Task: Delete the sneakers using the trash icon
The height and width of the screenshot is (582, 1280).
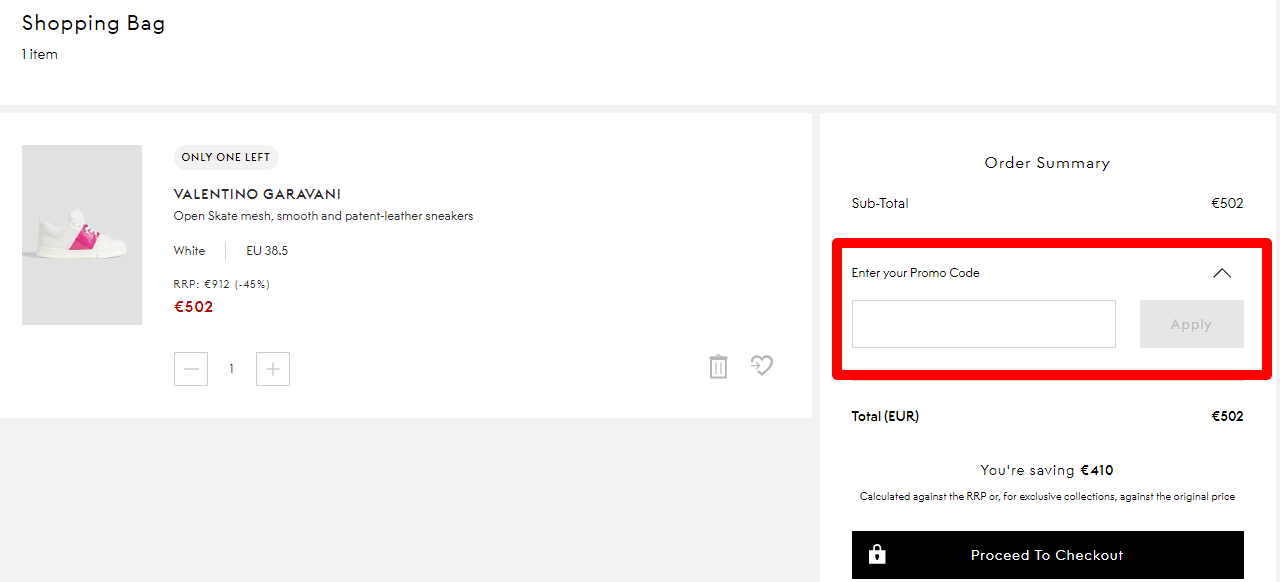Action: click(x=718, y=367)
